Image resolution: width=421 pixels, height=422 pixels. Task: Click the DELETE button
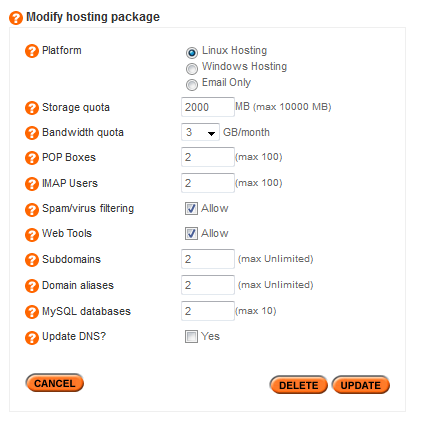pos(299,385)
